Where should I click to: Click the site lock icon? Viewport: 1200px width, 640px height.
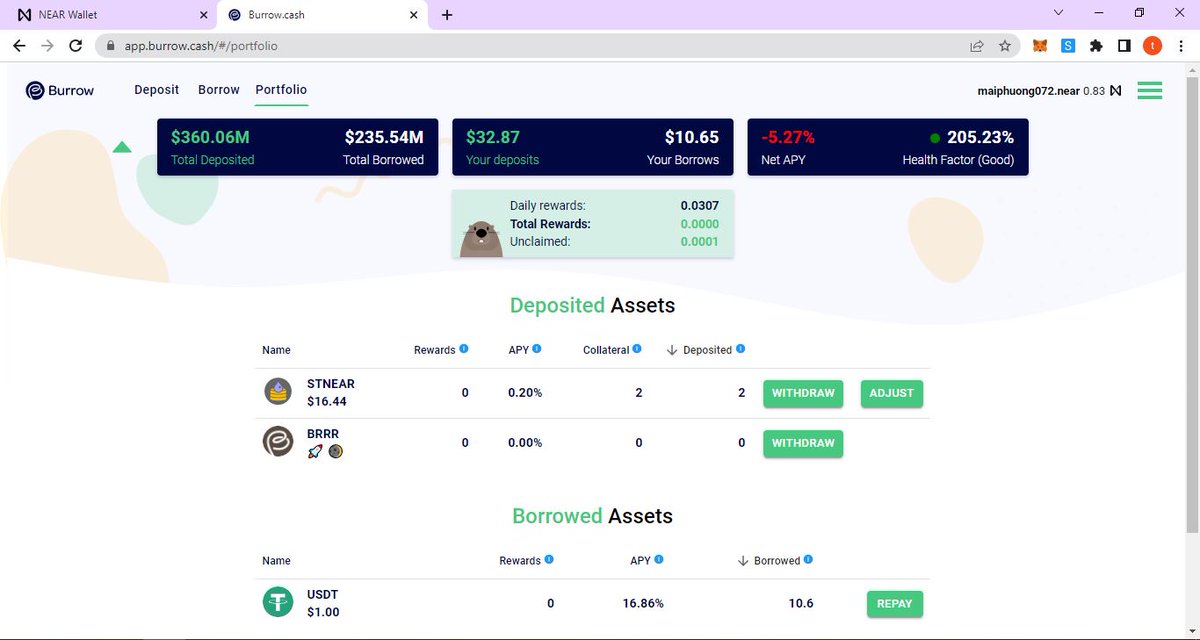(x=110, y=46)
